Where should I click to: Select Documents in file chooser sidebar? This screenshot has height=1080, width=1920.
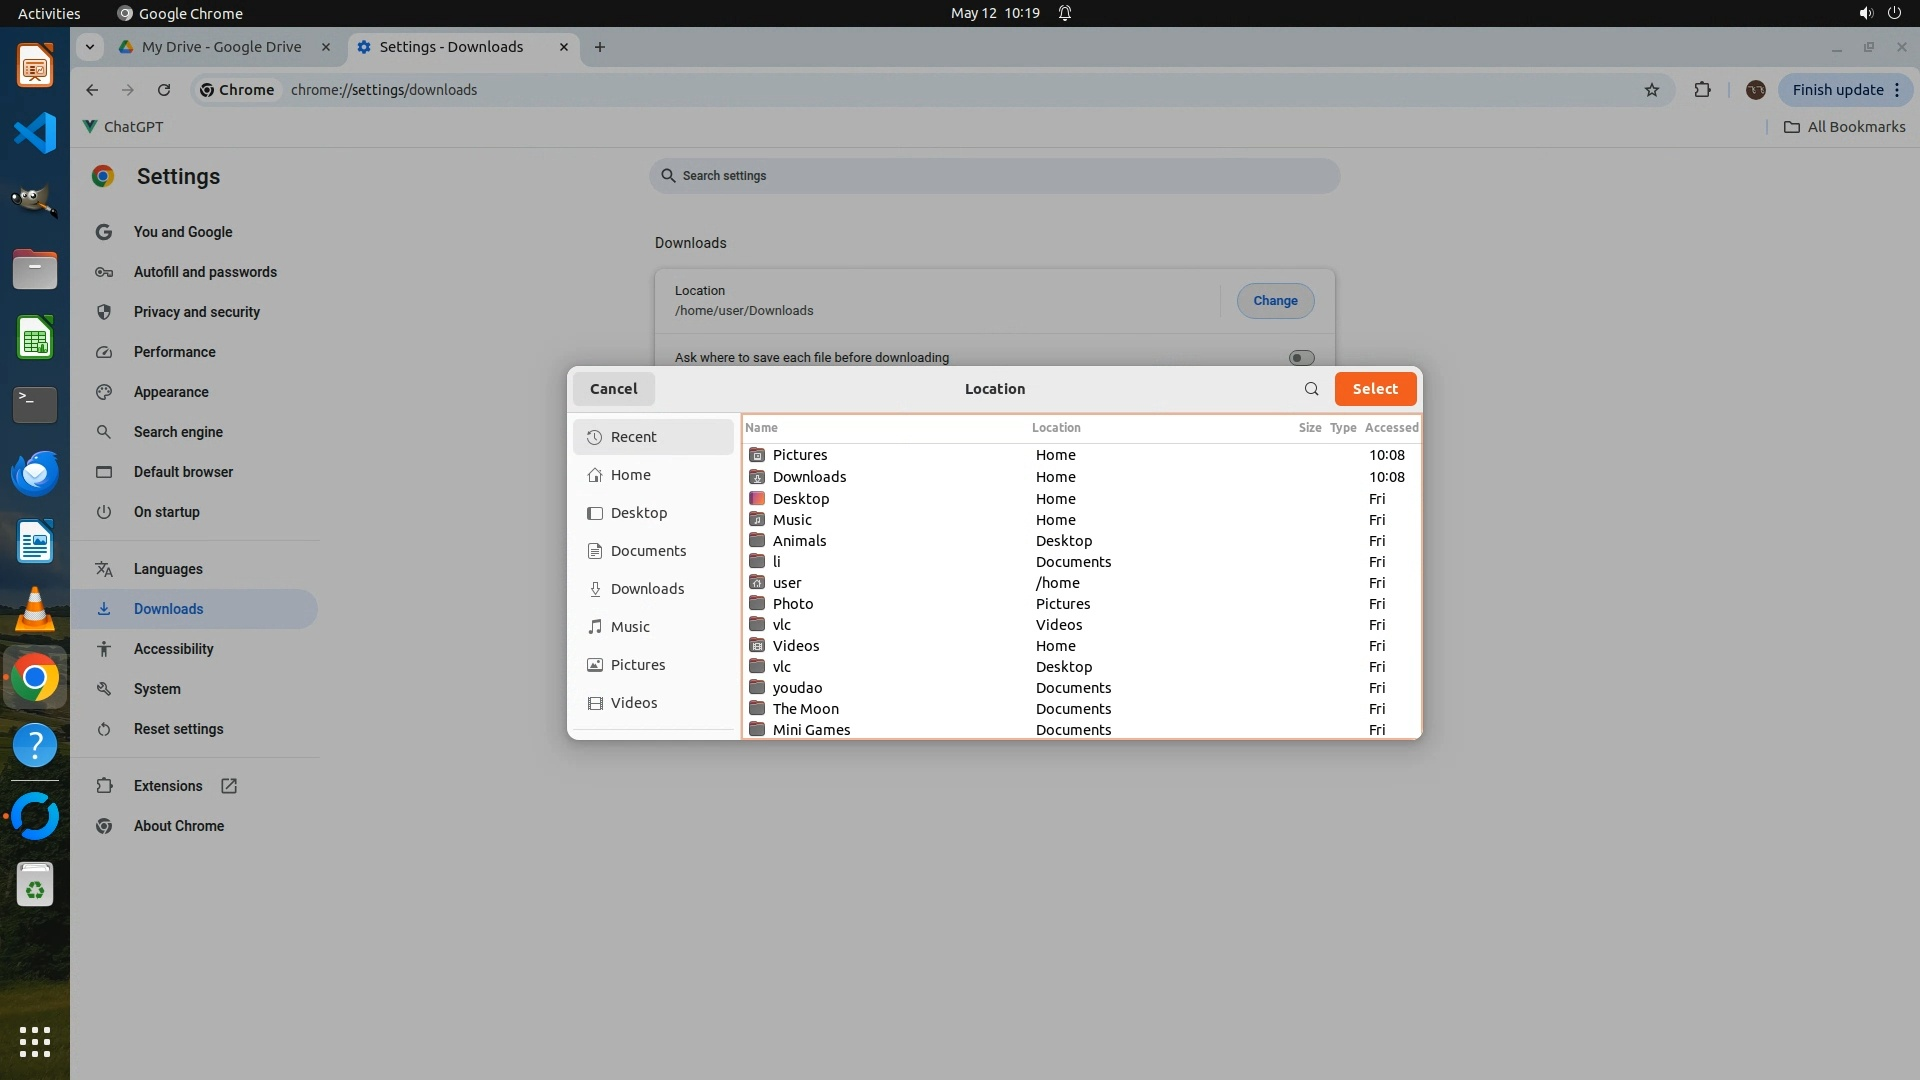[648, 551]
